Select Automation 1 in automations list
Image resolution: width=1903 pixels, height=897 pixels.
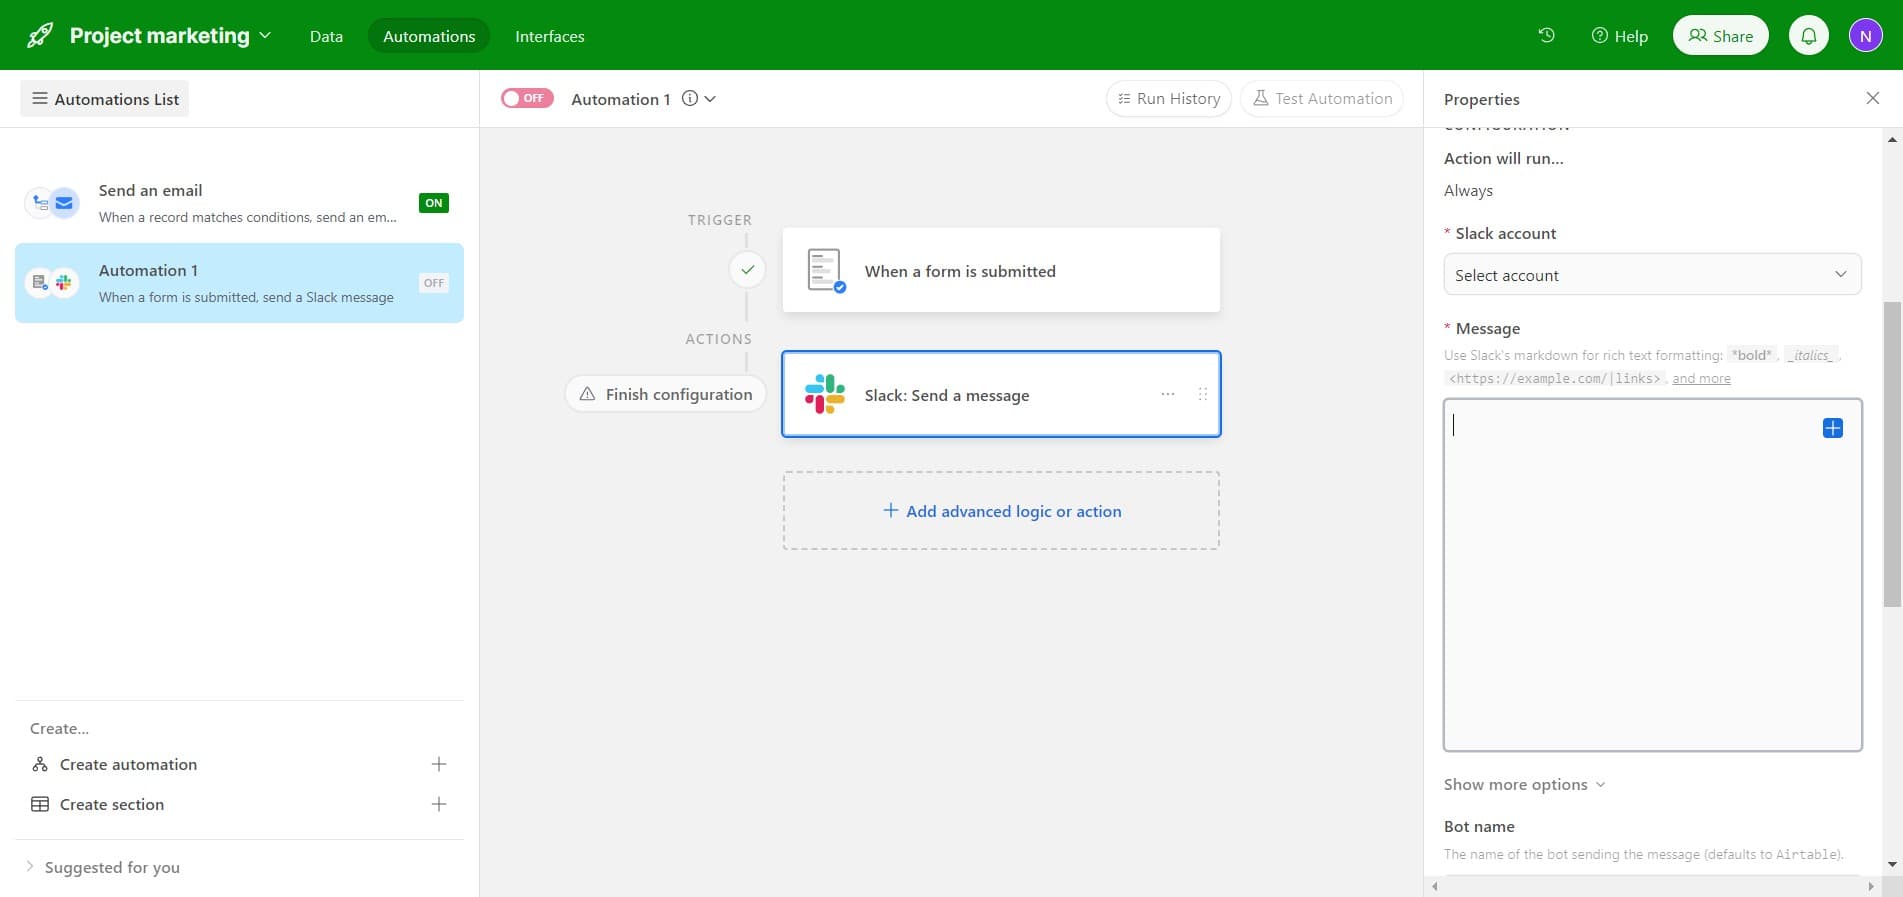pos(239,283)
